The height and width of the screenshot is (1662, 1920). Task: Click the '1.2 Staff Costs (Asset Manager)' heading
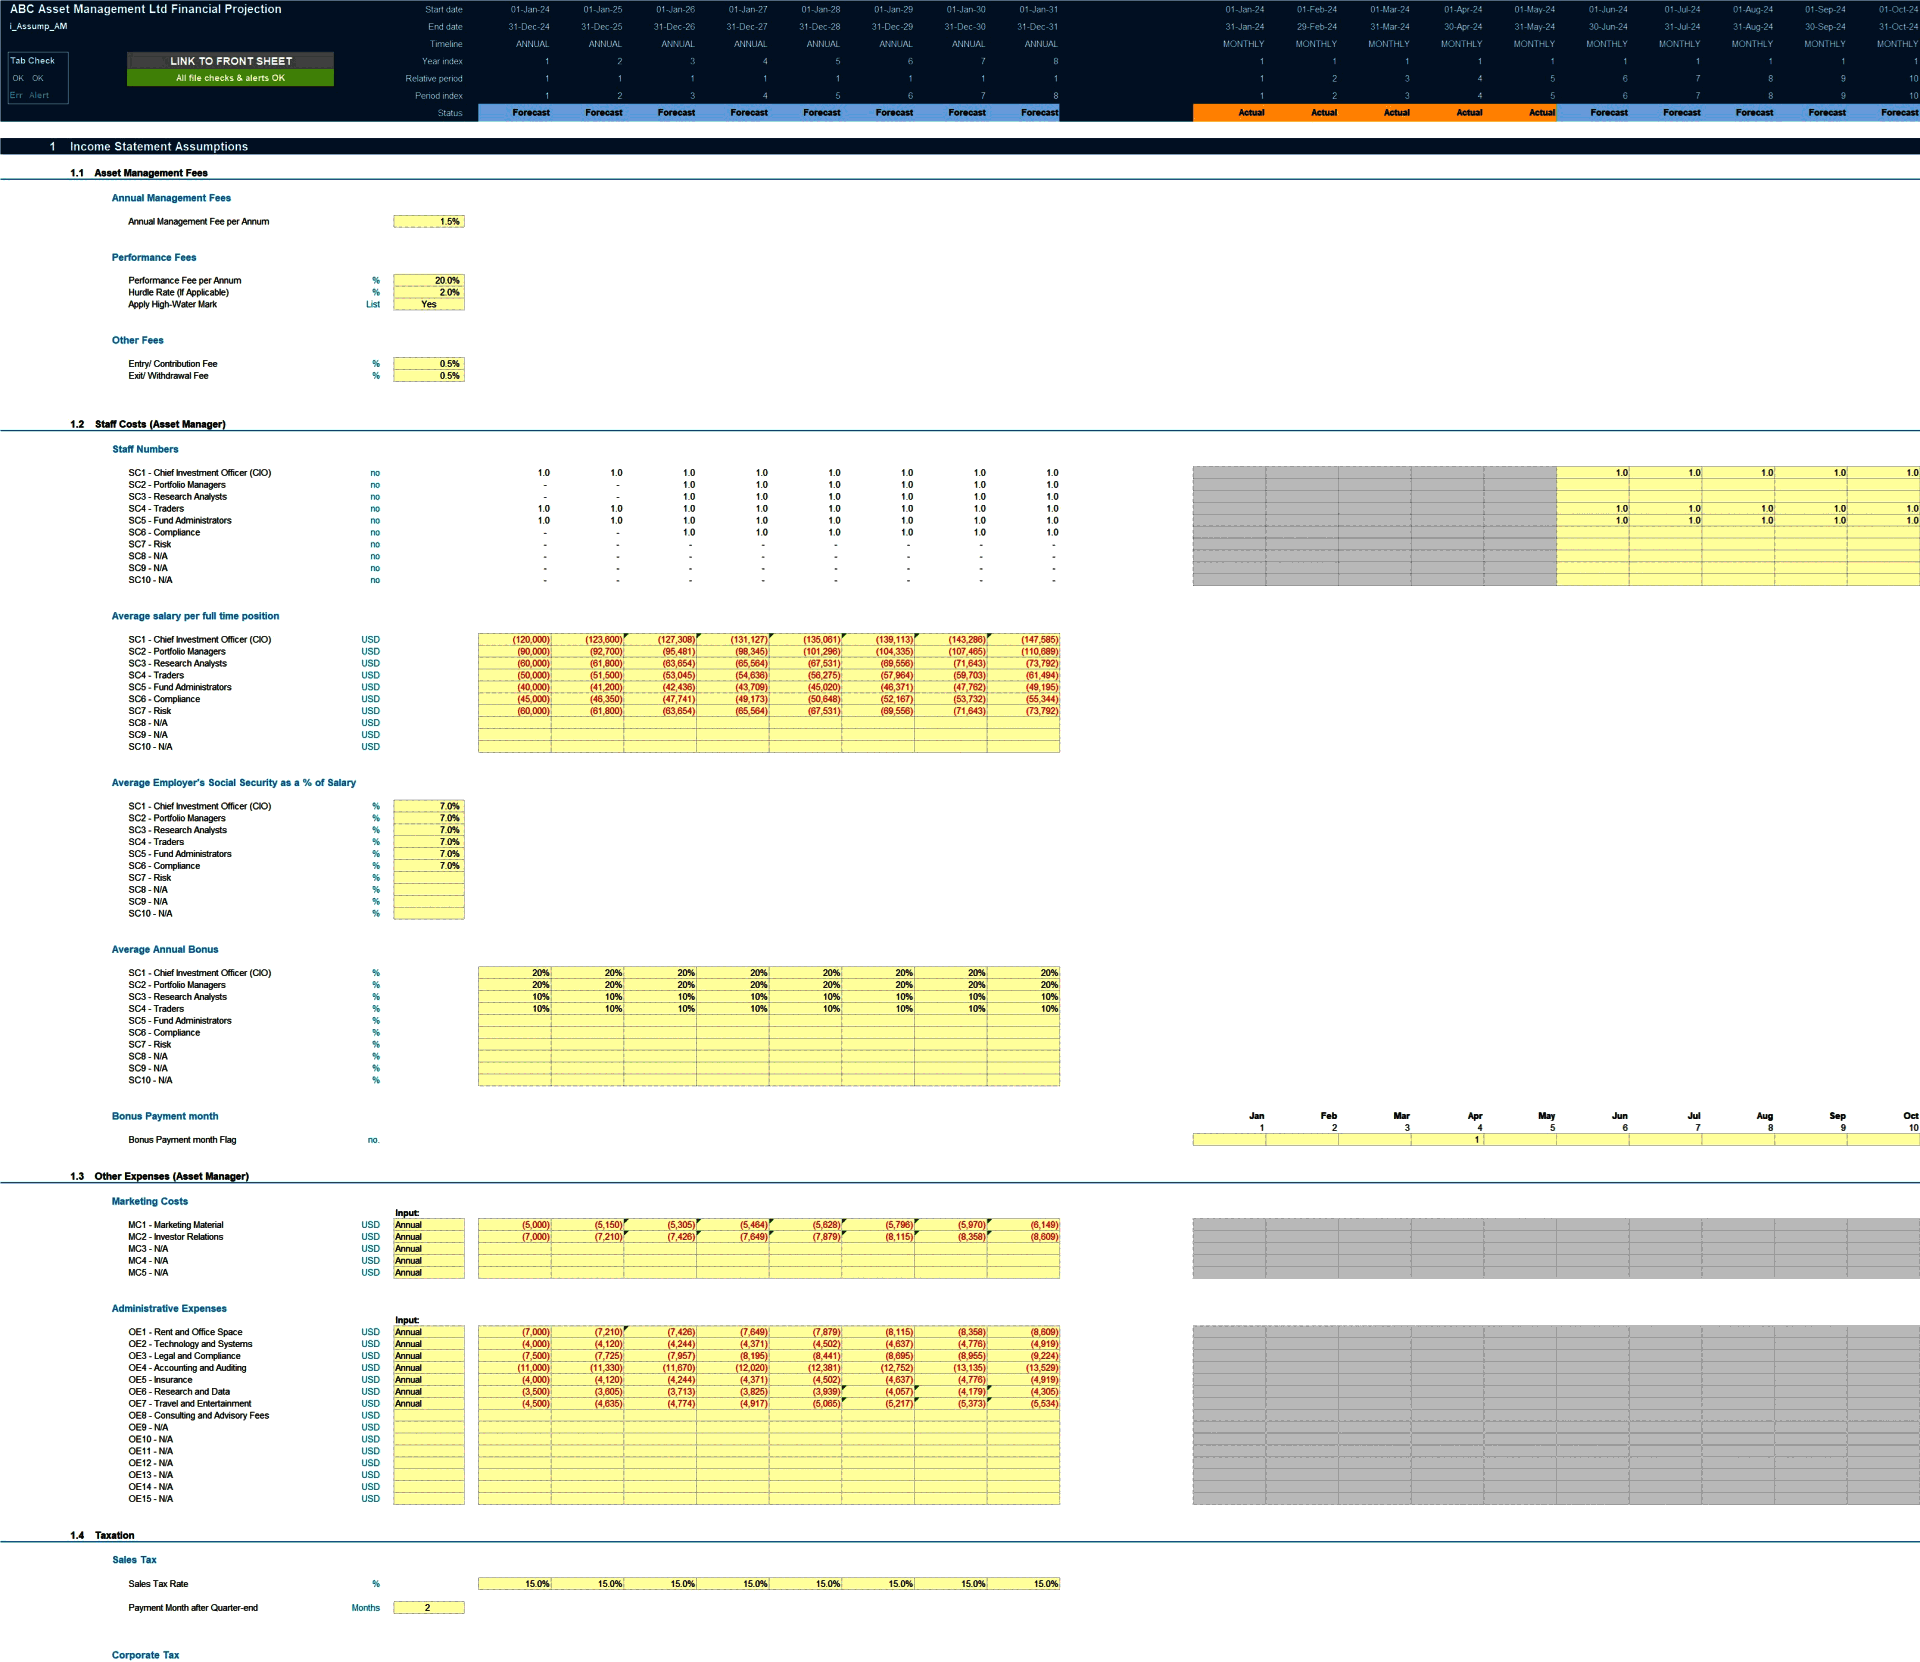[148, 424]
